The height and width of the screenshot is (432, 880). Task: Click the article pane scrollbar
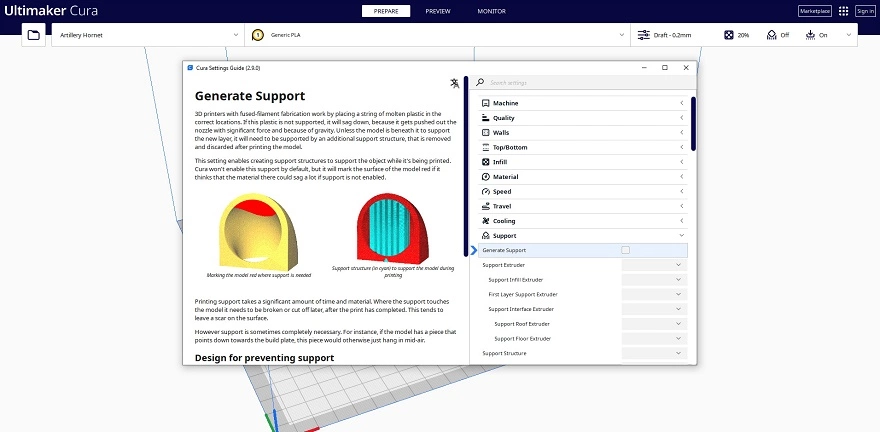[466, 166]
